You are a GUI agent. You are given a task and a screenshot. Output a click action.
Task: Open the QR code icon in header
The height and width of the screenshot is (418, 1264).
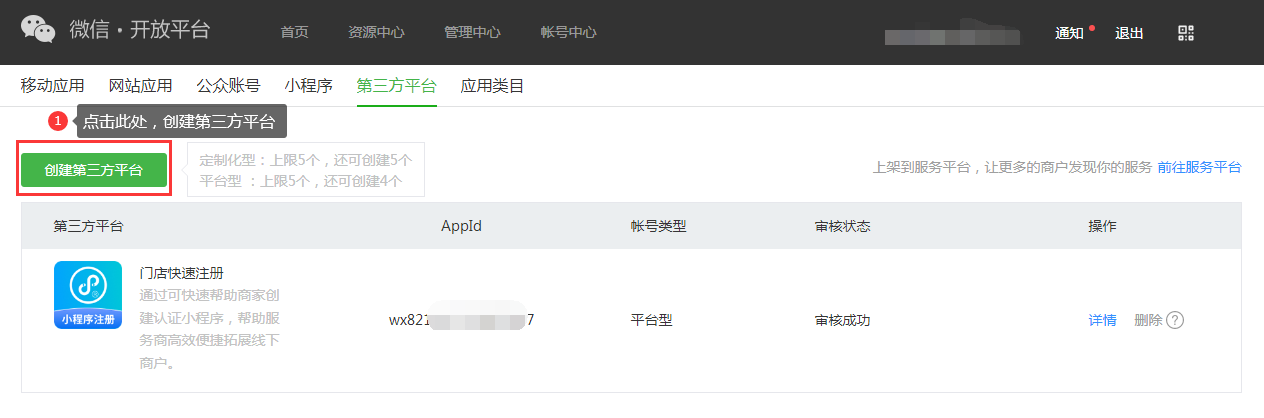(x=1187, y=32)
